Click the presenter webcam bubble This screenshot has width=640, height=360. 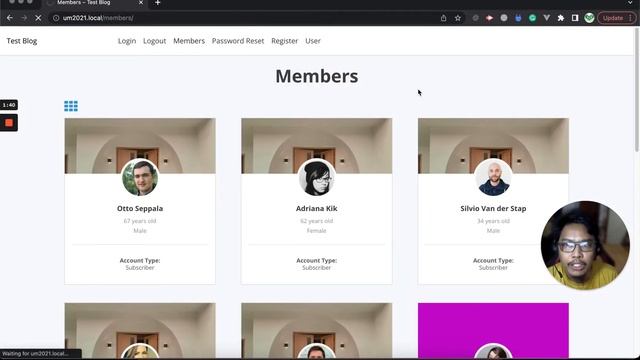(x=585, y=245)
